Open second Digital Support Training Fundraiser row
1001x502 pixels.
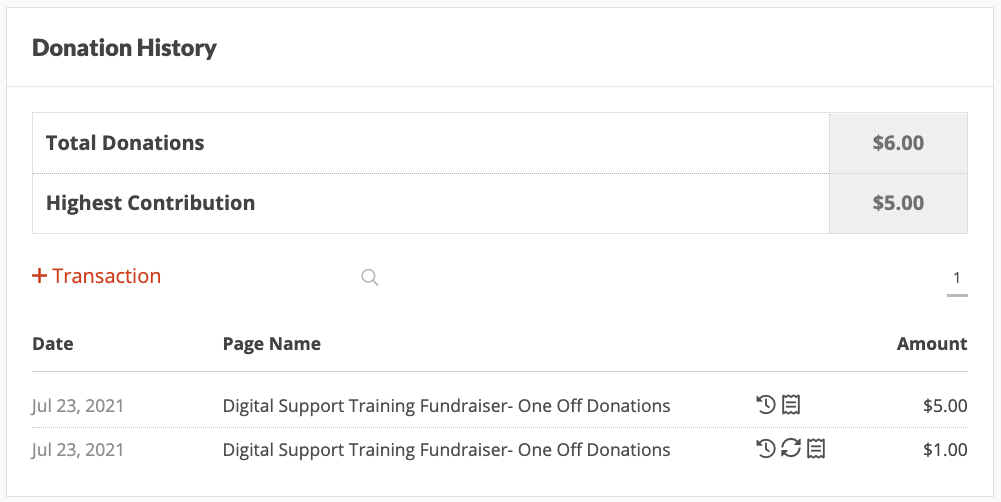pos(446,450)
